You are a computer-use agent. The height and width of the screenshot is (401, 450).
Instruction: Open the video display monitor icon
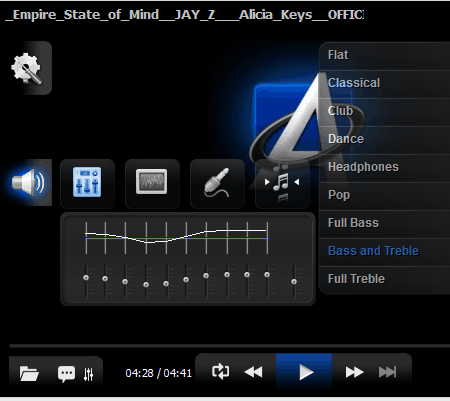click(152, 183)
